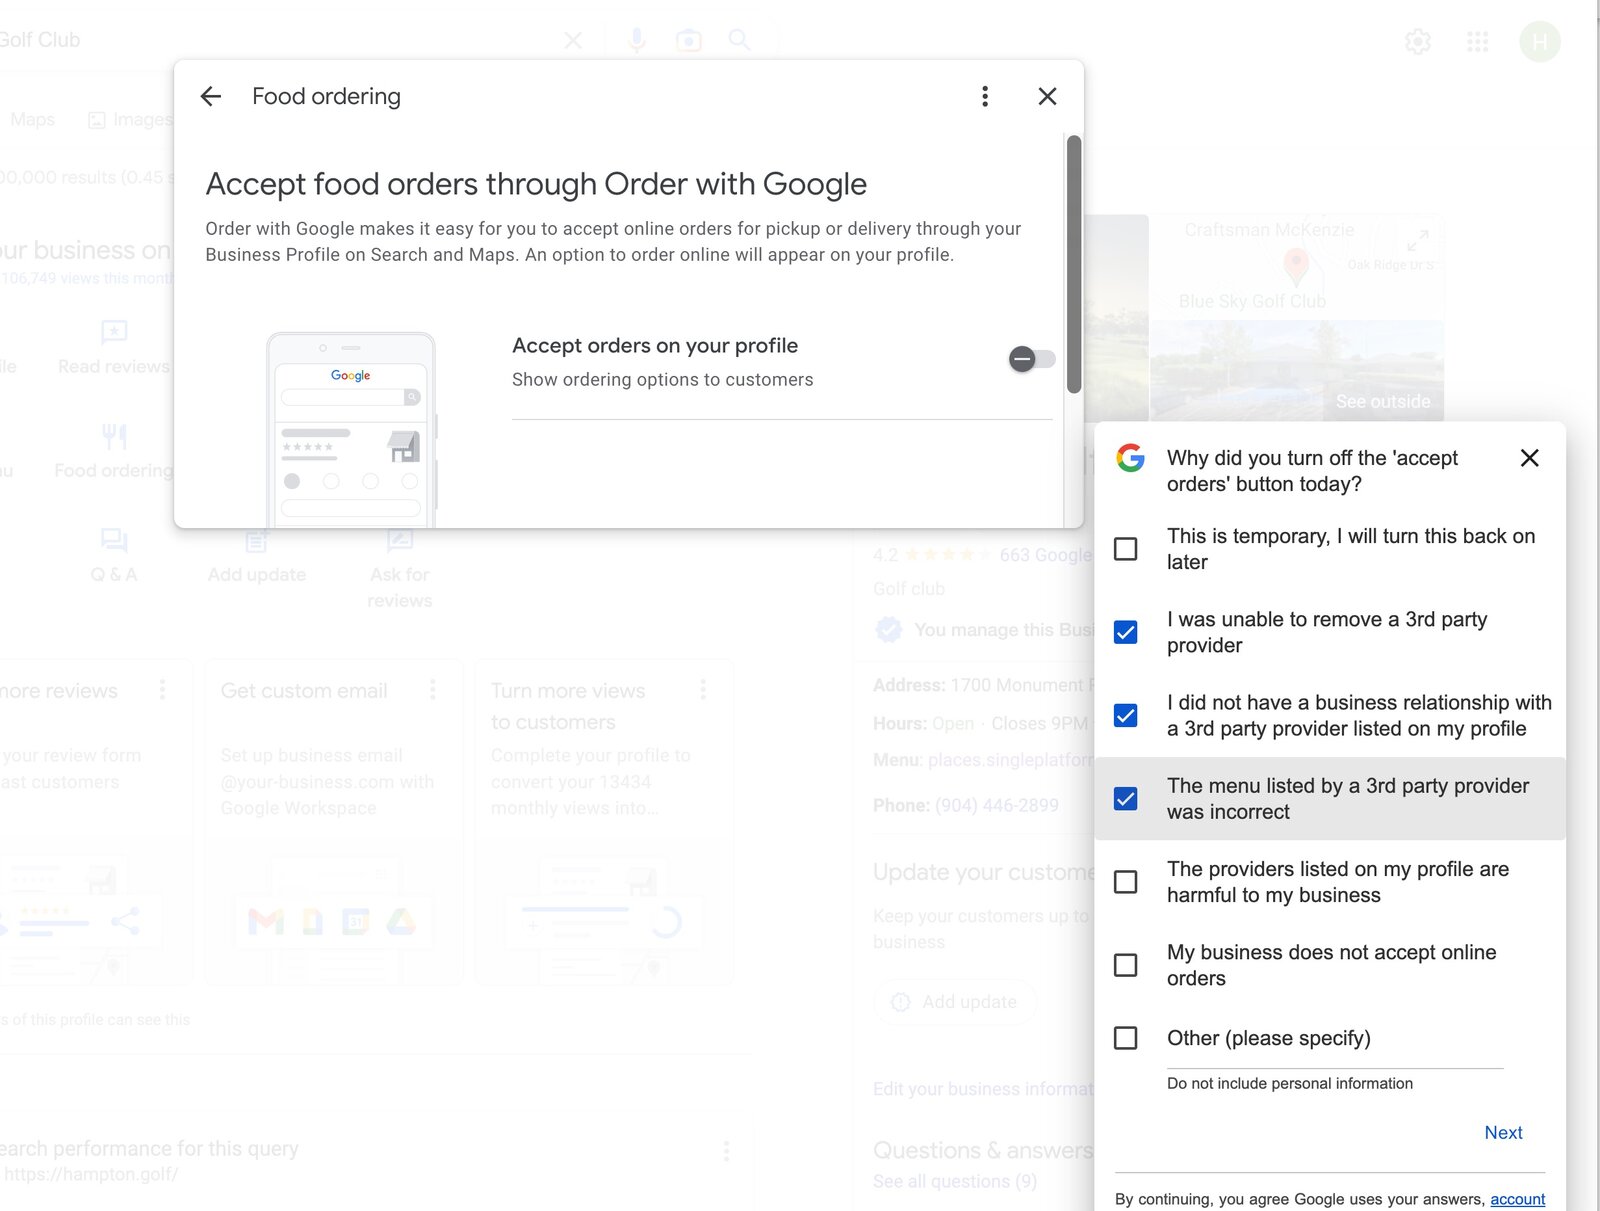Go back using Food ordering arrow

210,96
